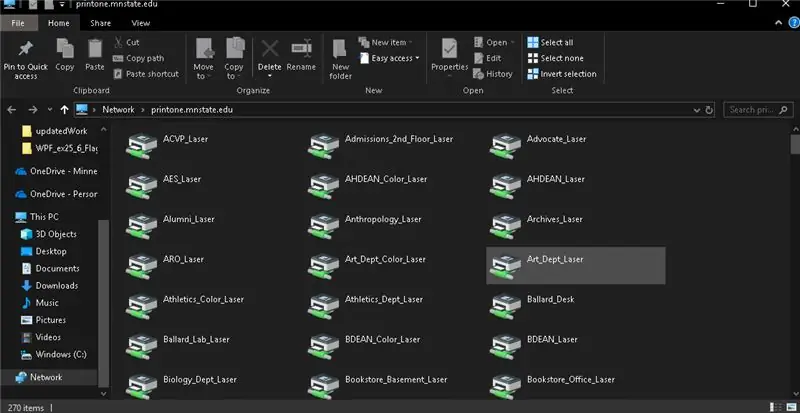The width and height of the screenshot is (800, 413).
Task: Select the Advocate_Laser printer icon
Action: click(x=505, y=146)
